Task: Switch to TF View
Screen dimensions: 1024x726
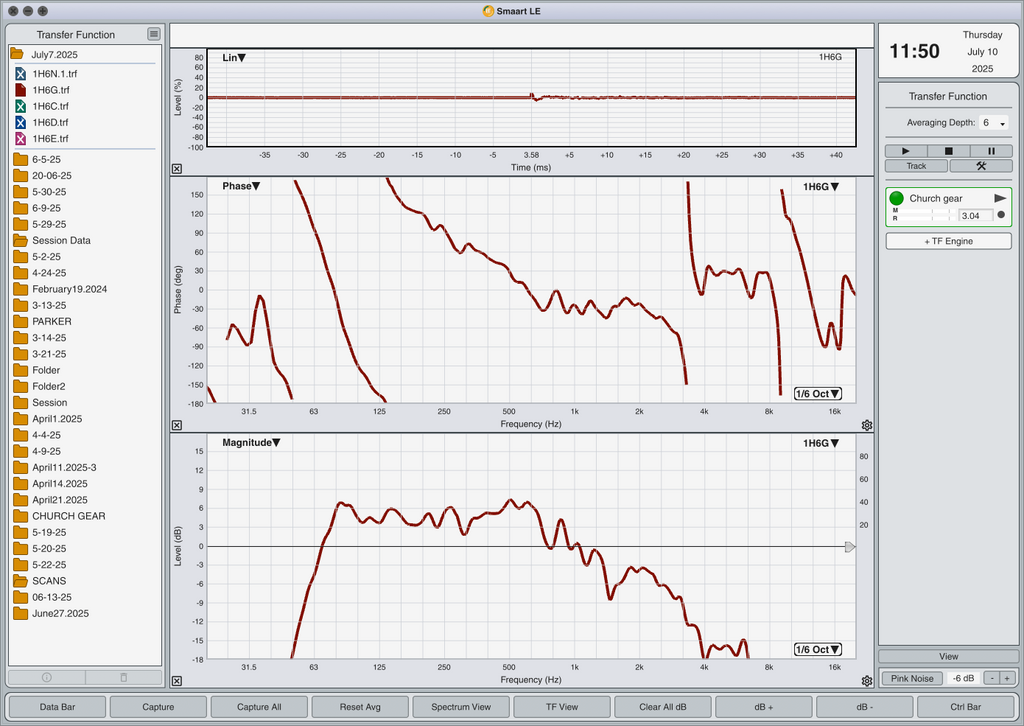Action: [562, 706]
